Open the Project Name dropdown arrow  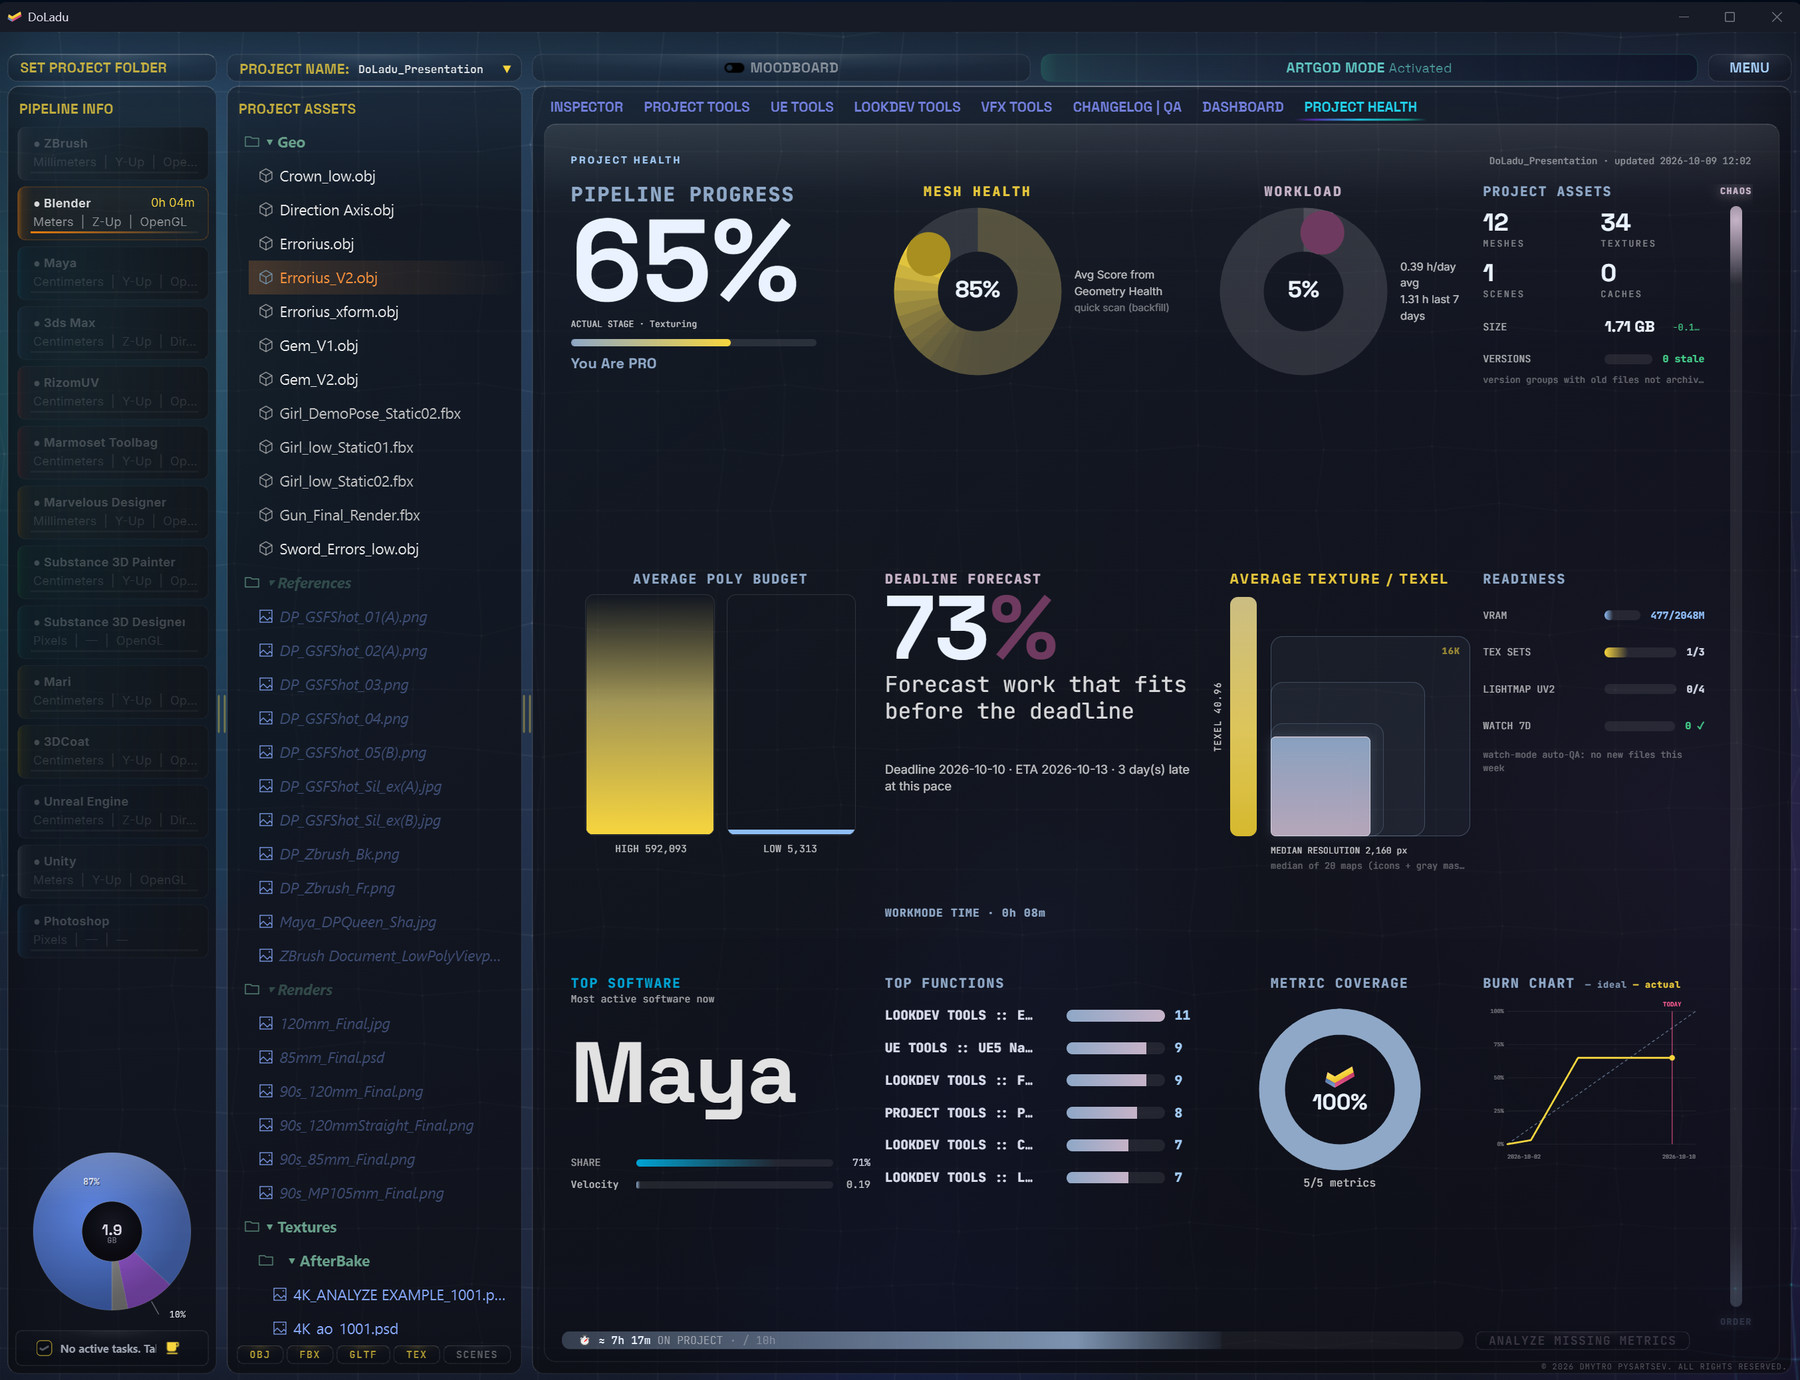coord(507,69)
